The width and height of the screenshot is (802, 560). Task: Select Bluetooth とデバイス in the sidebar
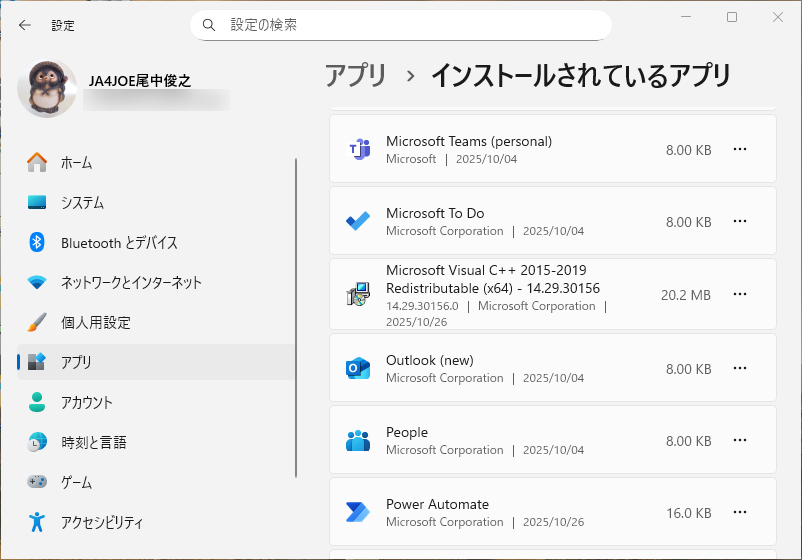click(x=118, y=242)
